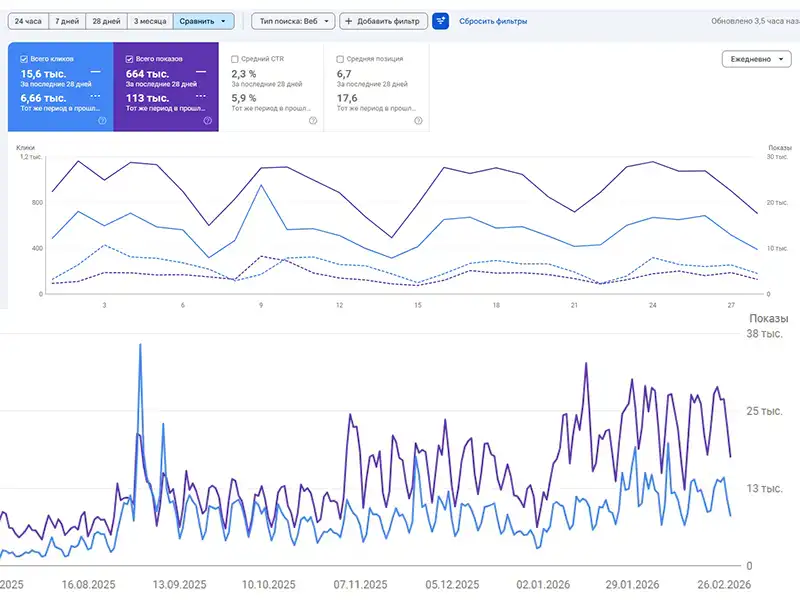The height and width of the screenshot is (600, 800).
Task: Open help icon on Всего кликов card
Action: click(x=102, y=121)
